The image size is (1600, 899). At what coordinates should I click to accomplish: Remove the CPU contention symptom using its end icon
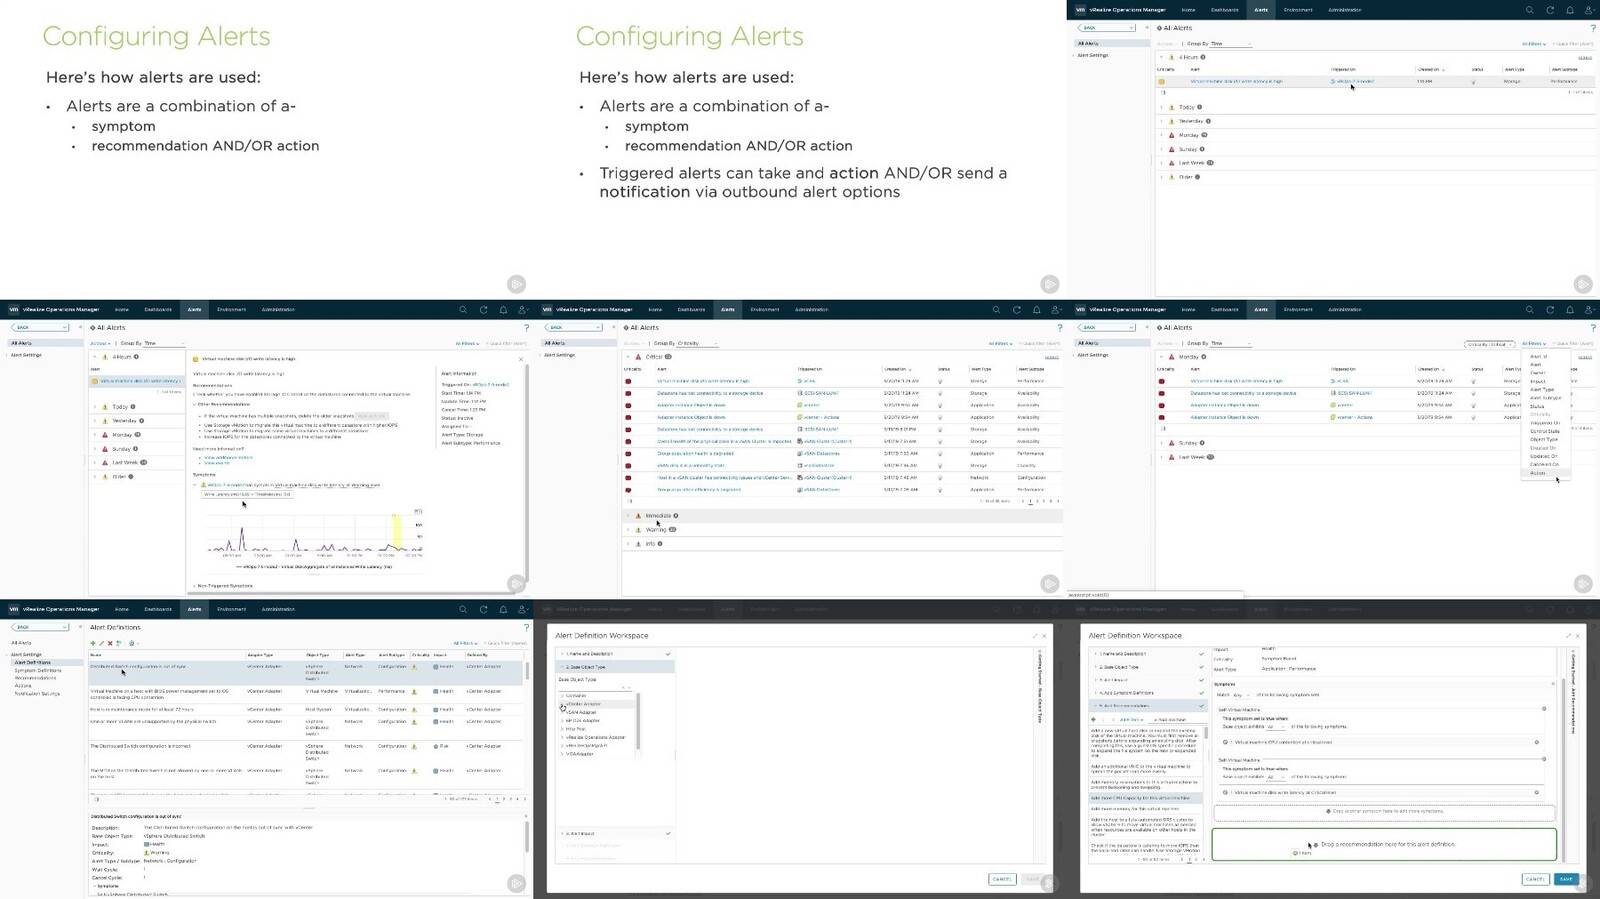[1536, 742]
